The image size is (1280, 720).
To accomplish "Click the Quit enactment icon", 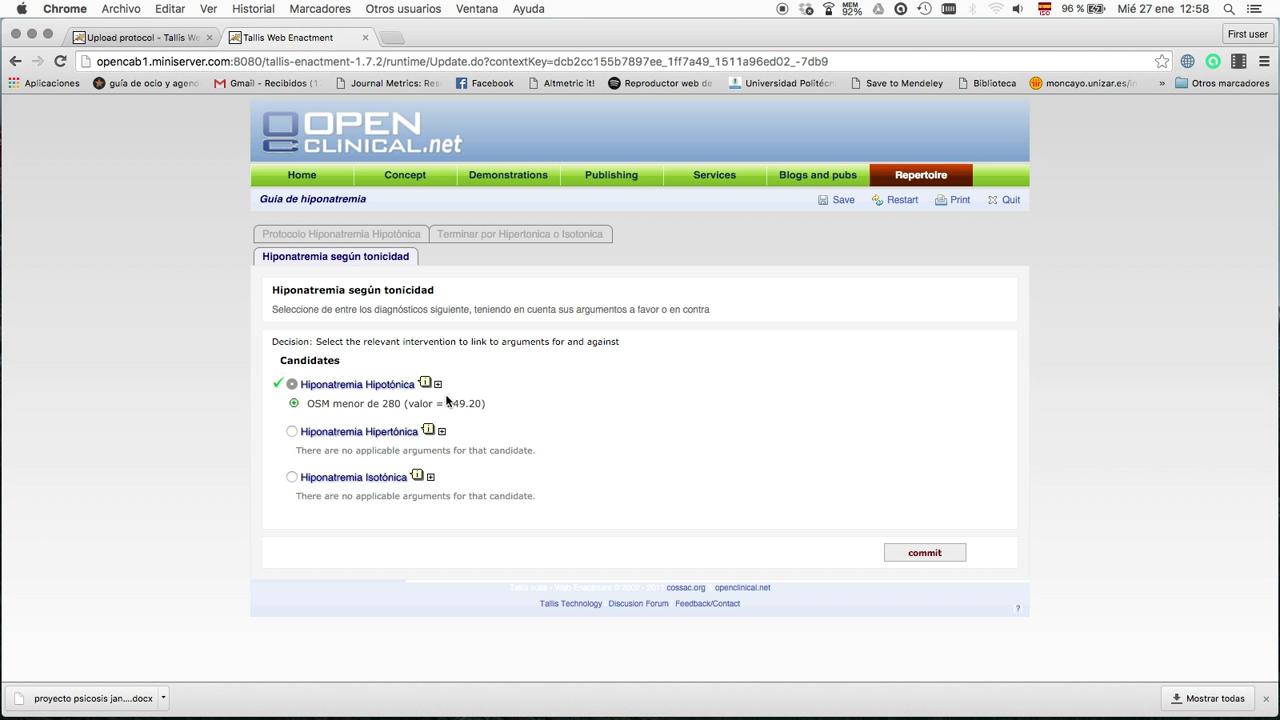I will coord(992,200).
